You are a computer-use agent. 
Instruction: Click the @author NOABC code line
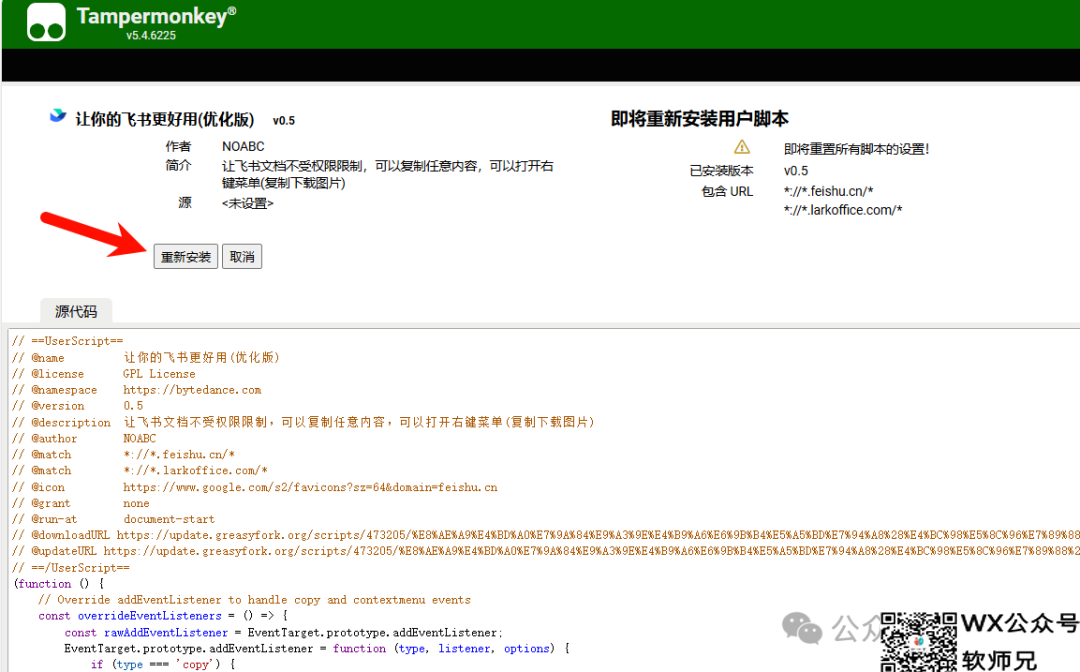tap(84, 439)
